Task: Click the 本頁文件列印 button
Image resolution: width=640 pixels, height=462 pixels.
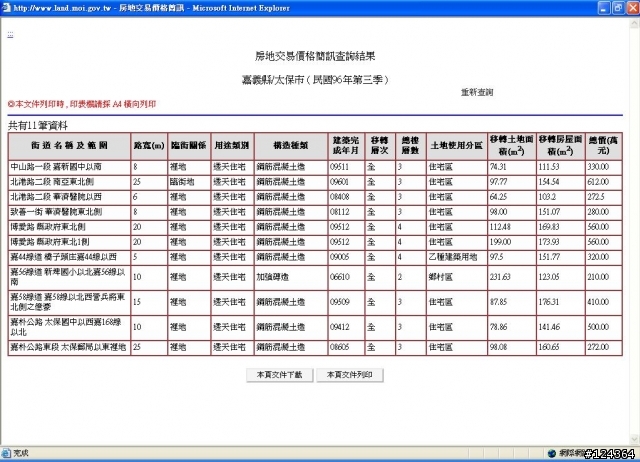Action: coord(350,375)
